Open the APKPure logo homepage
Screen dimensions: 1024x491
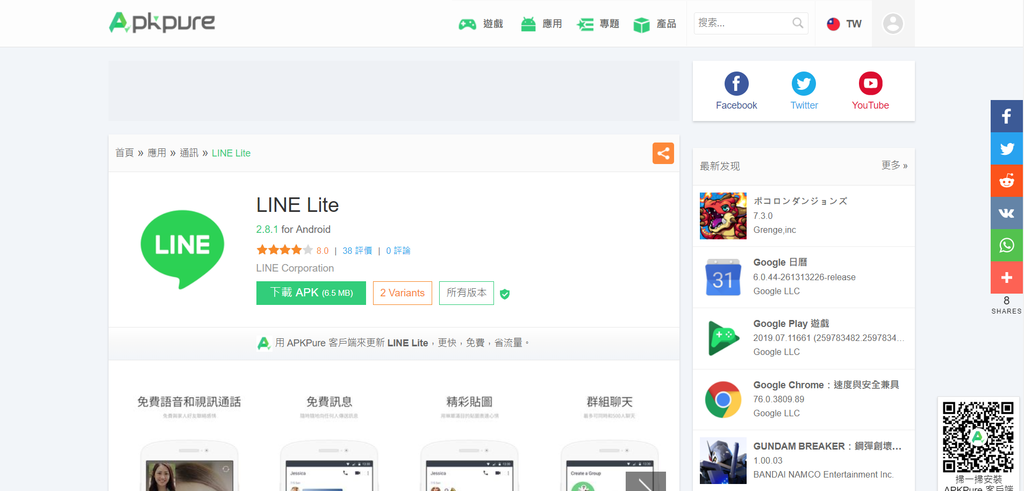coord(162,22)
